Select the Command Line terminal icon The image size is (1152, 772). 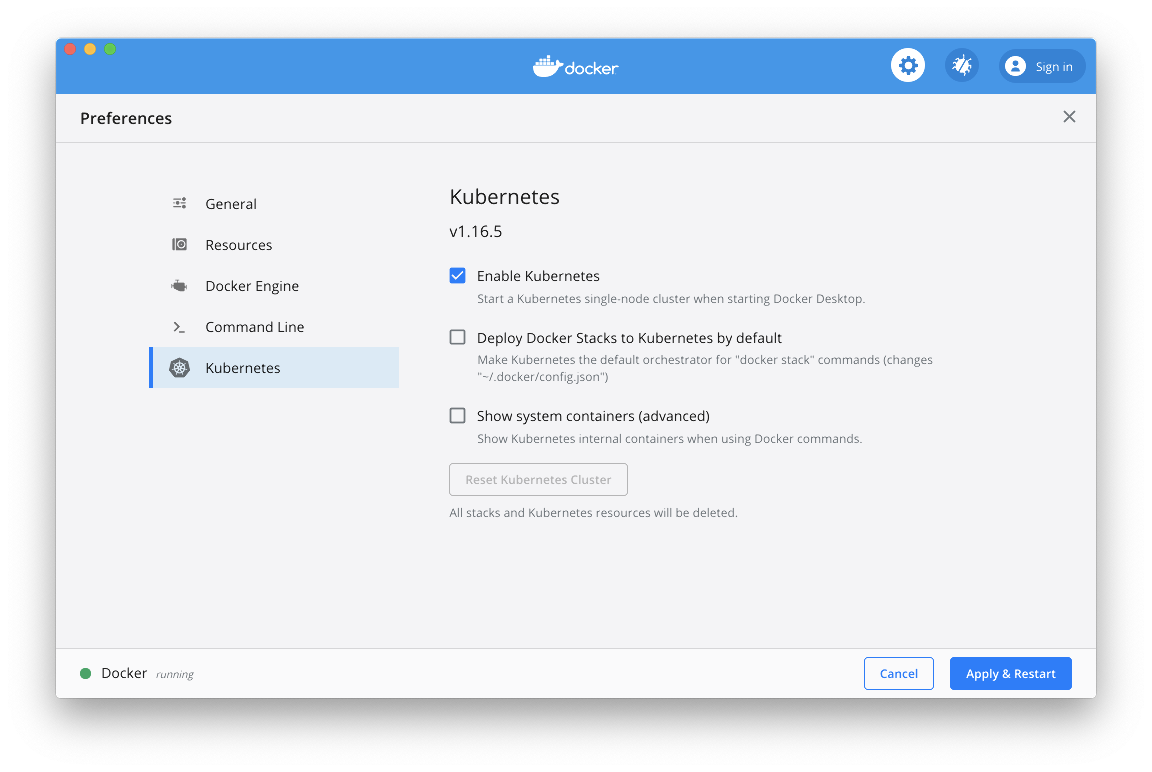point(179,326)
